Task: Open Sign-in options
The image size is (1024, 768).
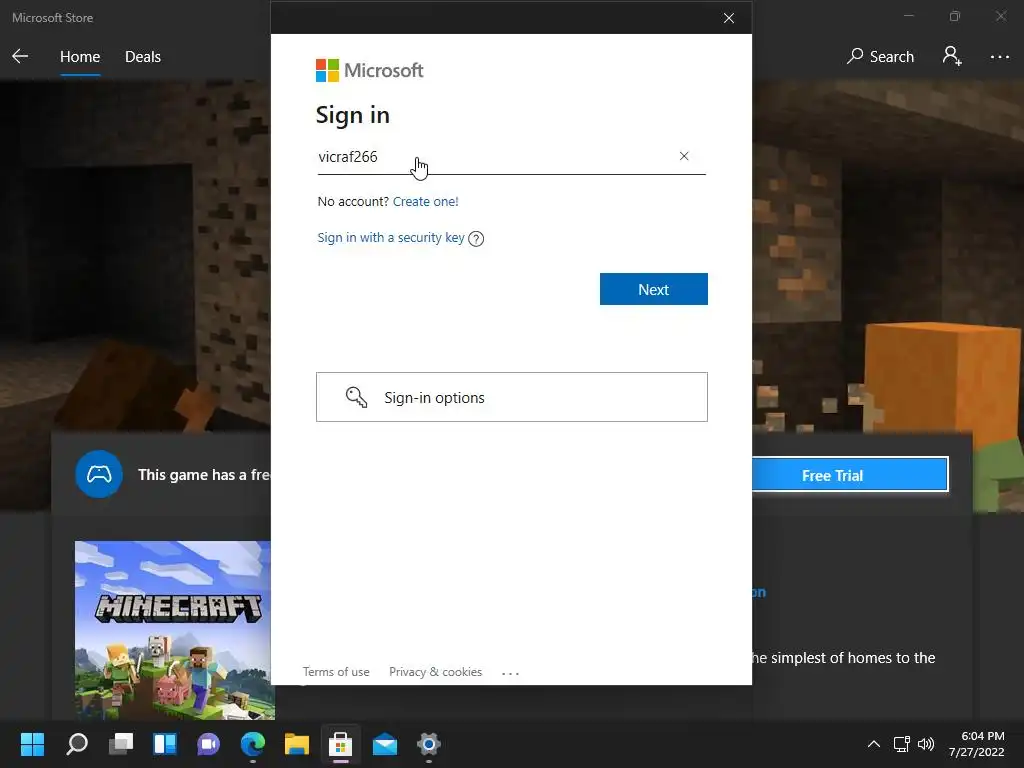Action: pyautogui.click(x=512, y=397)
